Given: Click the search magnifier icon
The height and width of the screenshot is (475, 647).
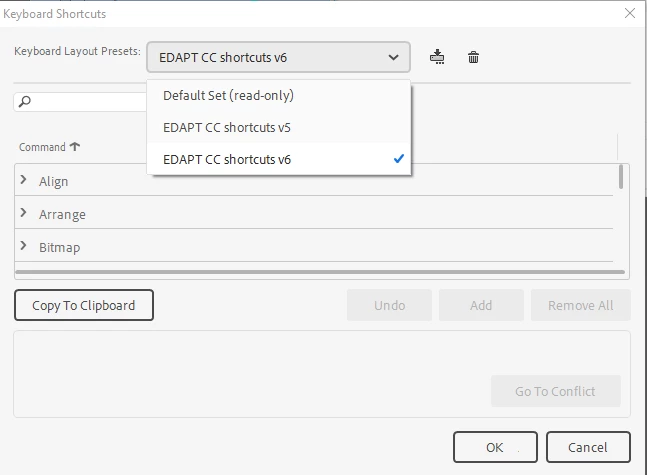Looking at the screenshot, I should (25, 101).
